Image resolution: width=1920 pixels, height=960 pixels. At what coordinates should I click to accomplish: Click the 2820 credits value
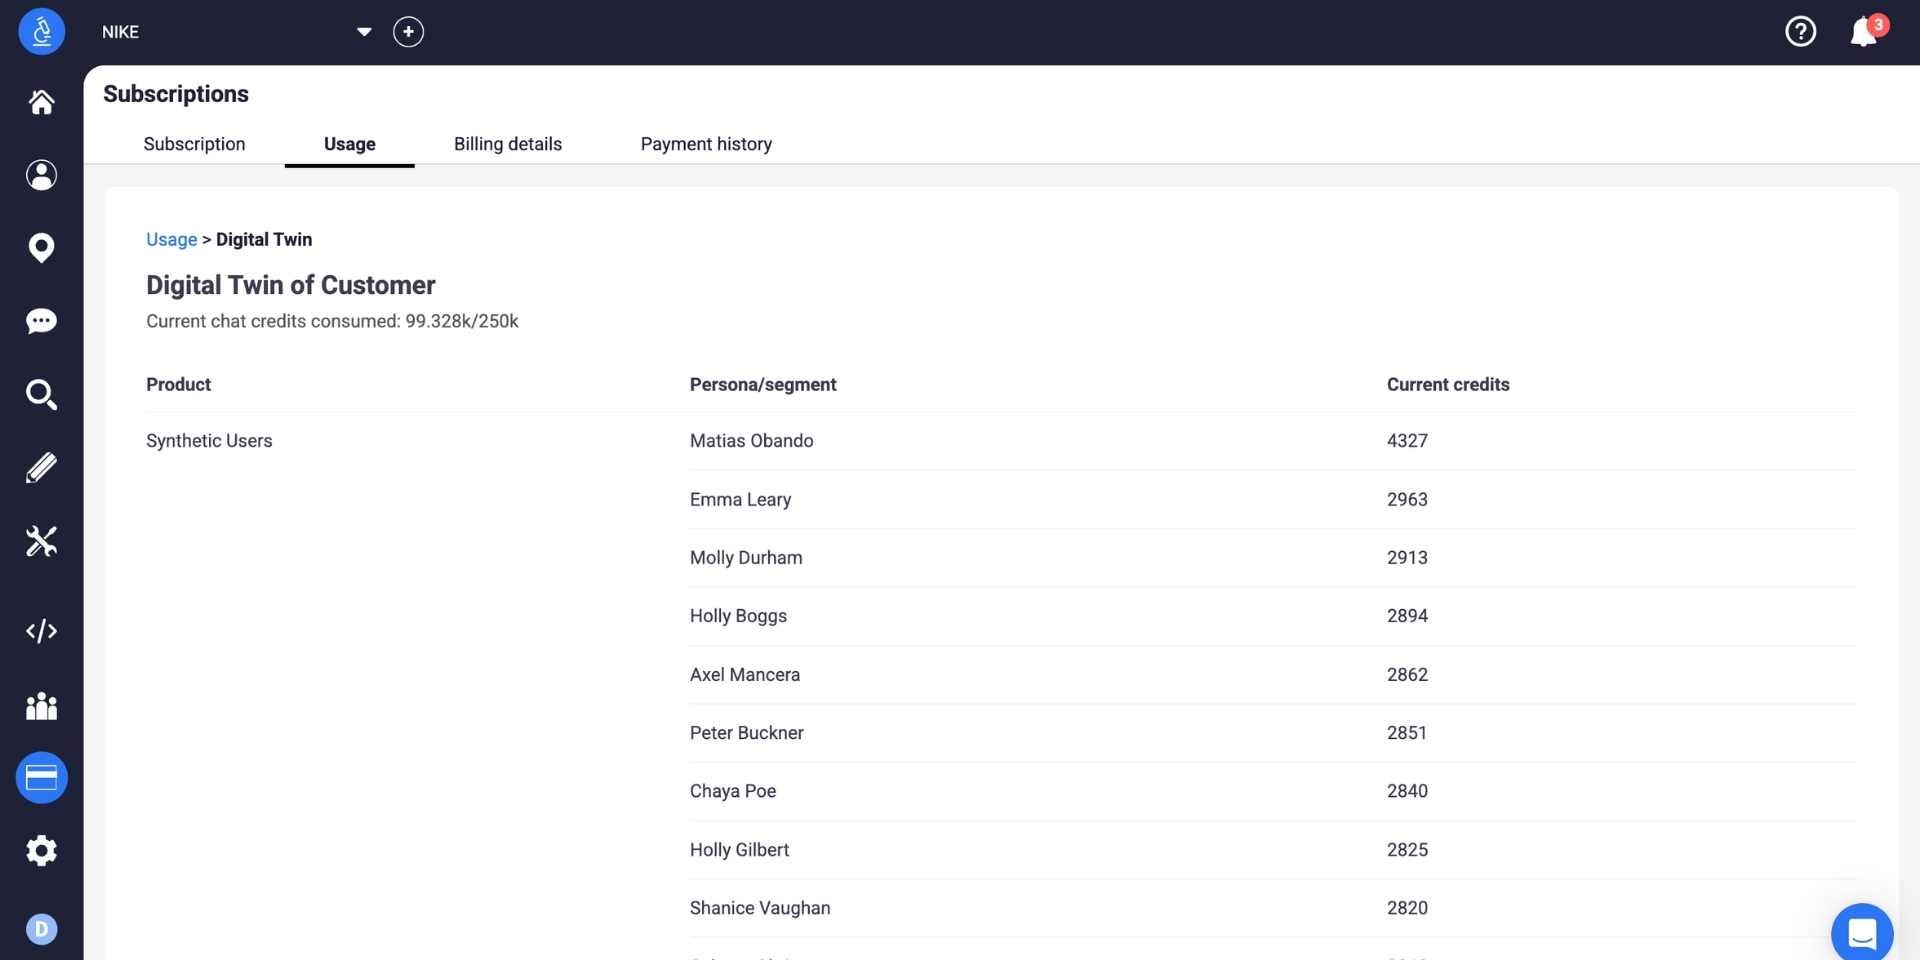pos(1407,908)
